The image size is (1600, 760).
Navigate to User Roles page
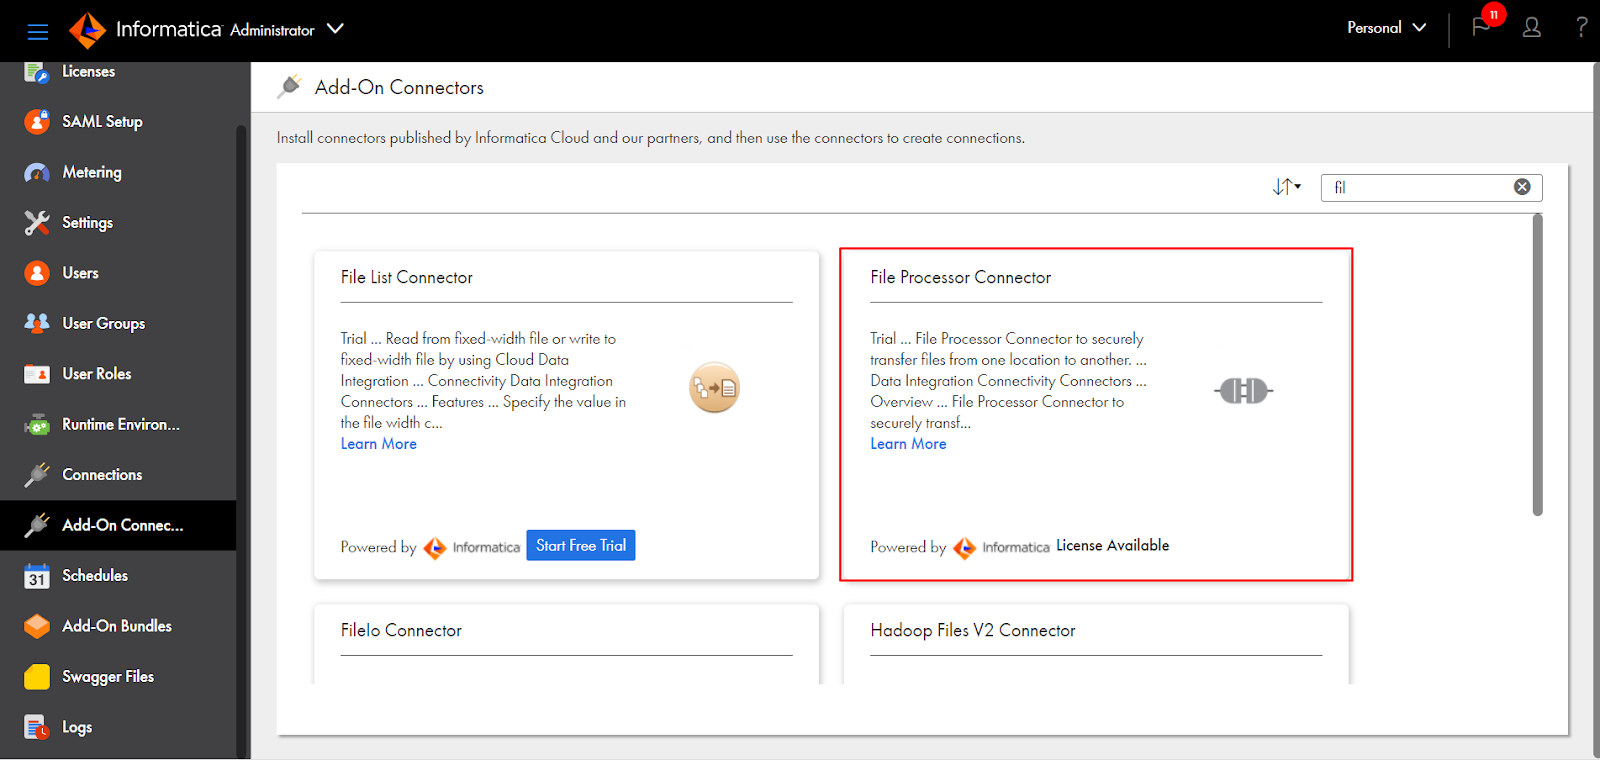tap(97, 374)
